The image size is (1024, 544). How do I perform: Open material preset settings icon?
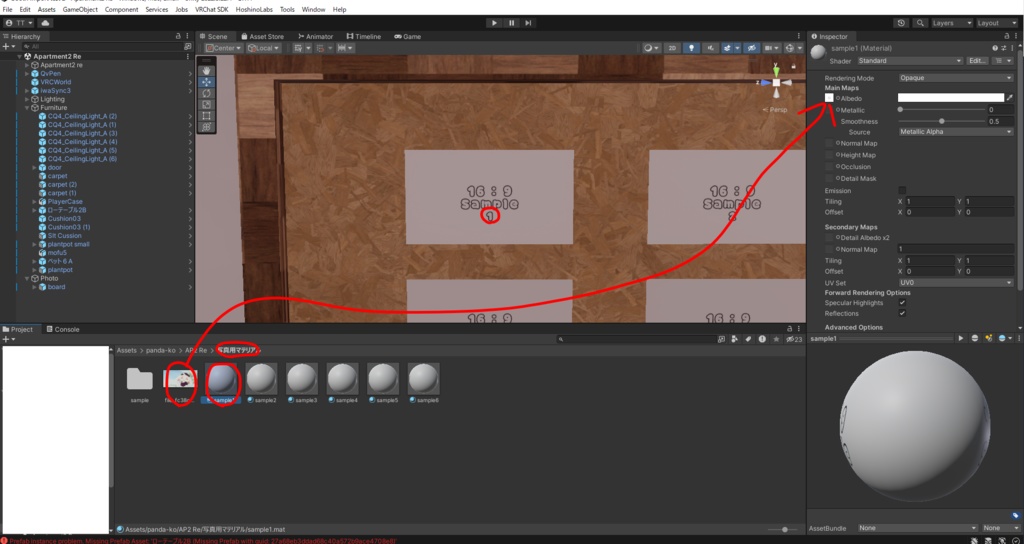[1003, 48]
